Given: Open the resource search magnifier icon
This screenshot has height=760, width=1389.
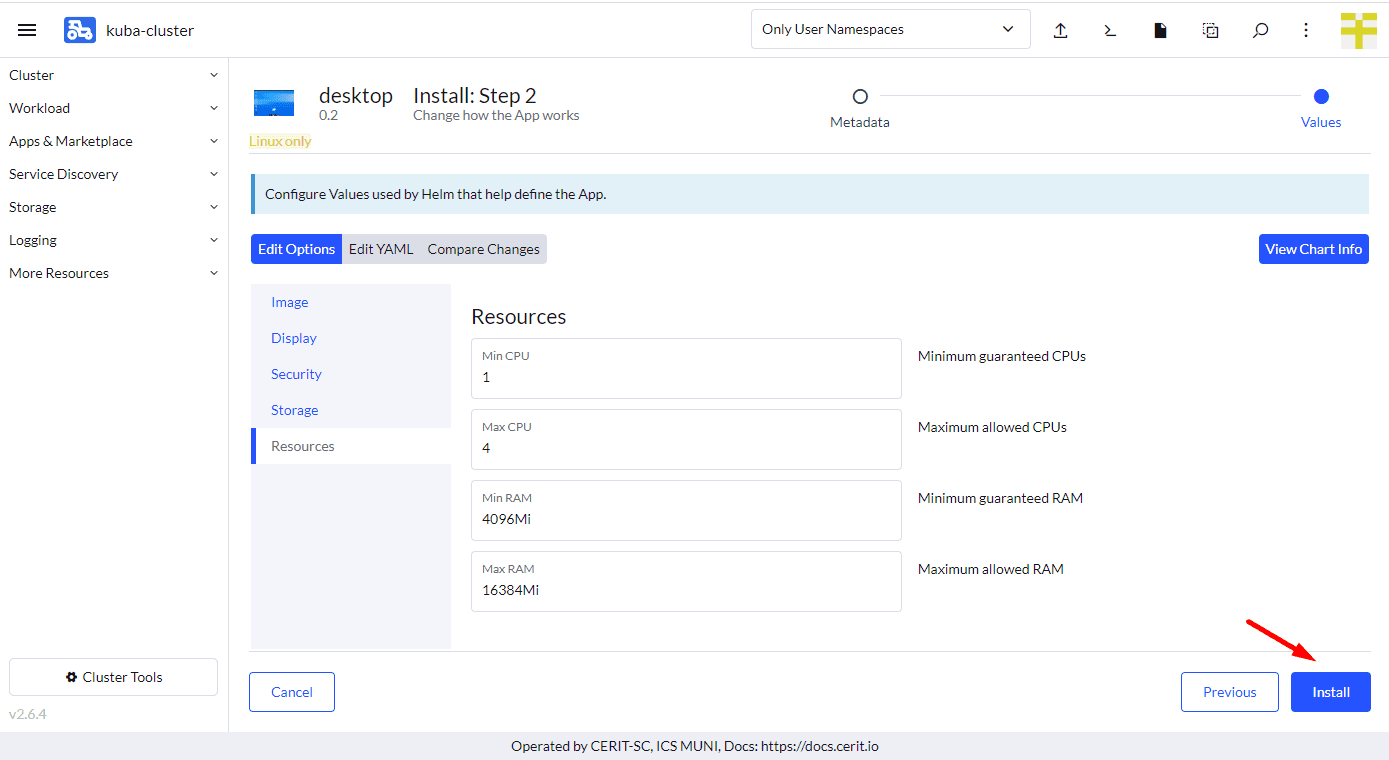Looking at the screenshot, I should click(x=1260, y=30).
